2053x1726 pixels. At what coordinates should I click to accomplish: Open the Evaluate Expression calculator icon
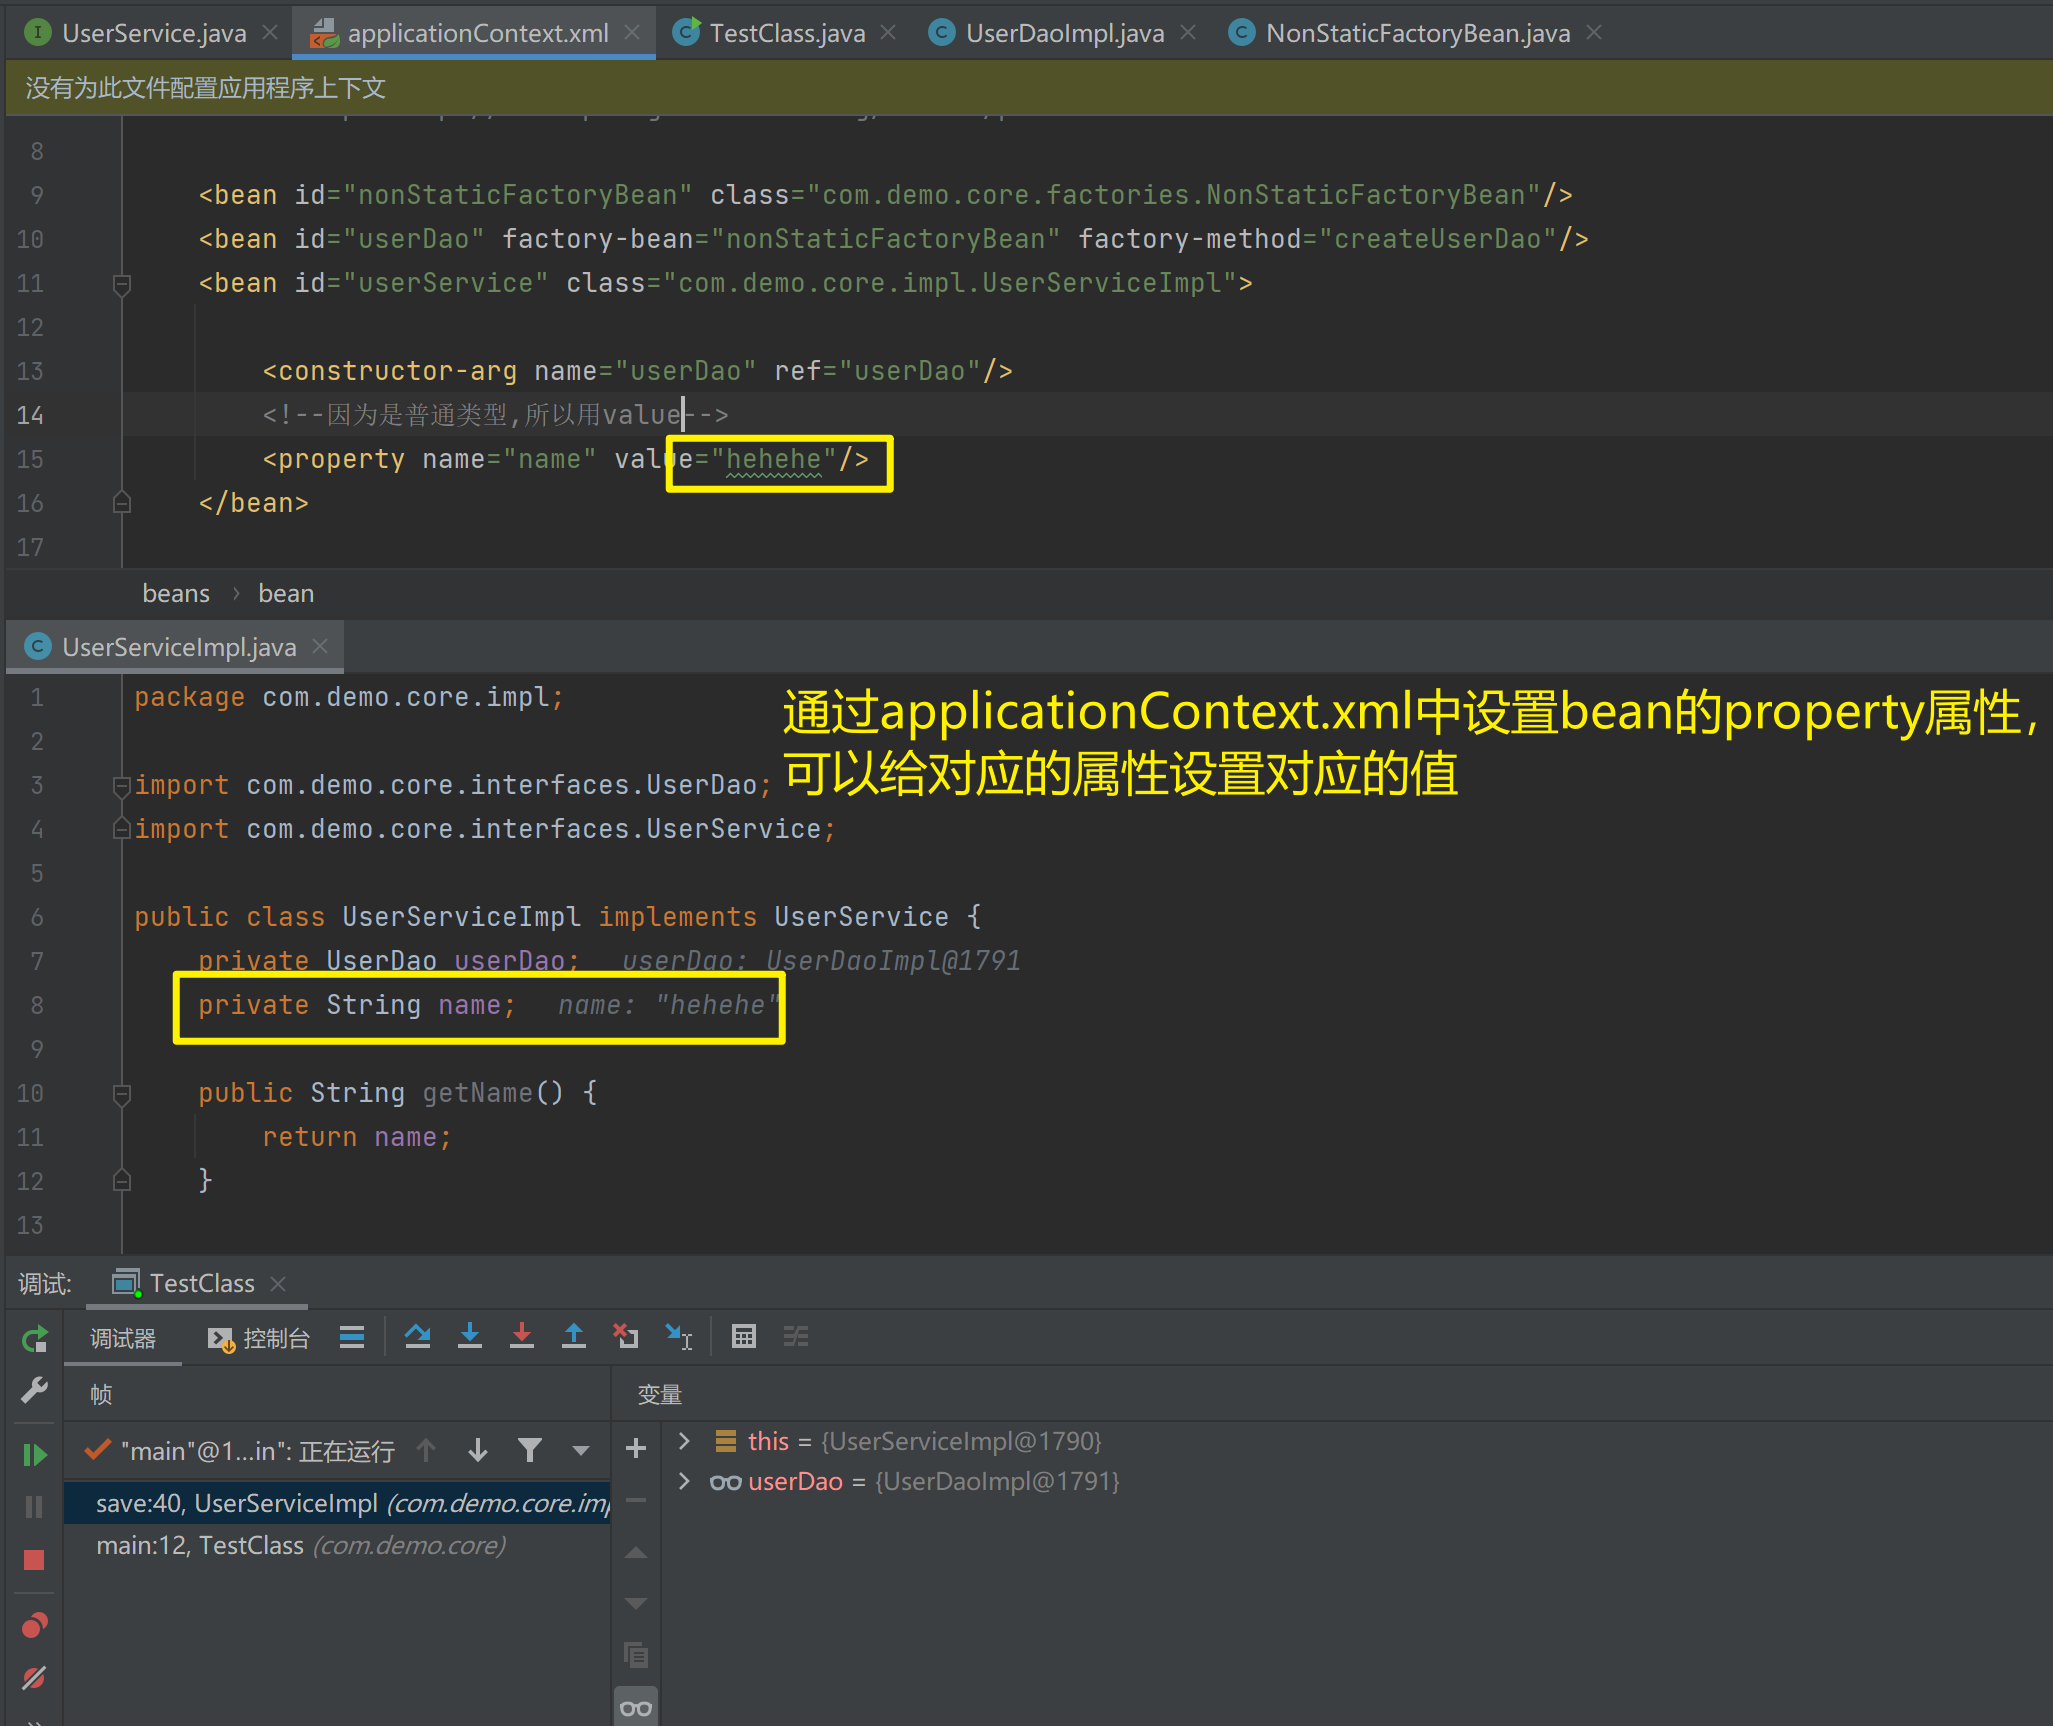743,1336
